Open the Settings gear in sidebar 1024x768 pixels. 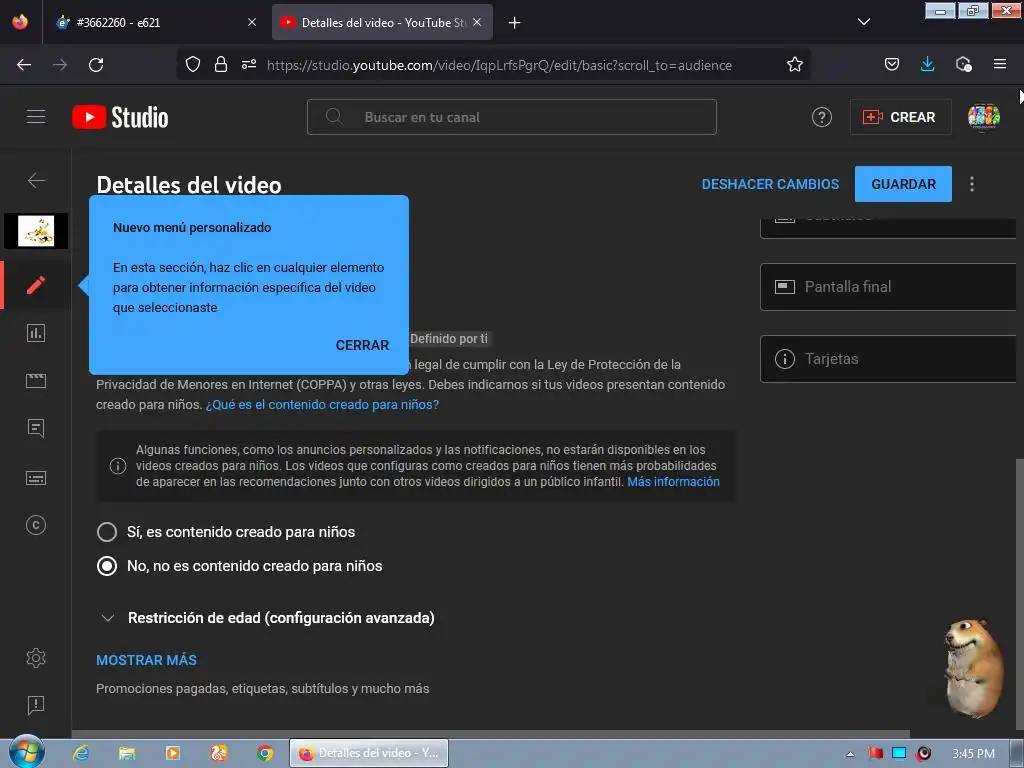click(36, 658)
